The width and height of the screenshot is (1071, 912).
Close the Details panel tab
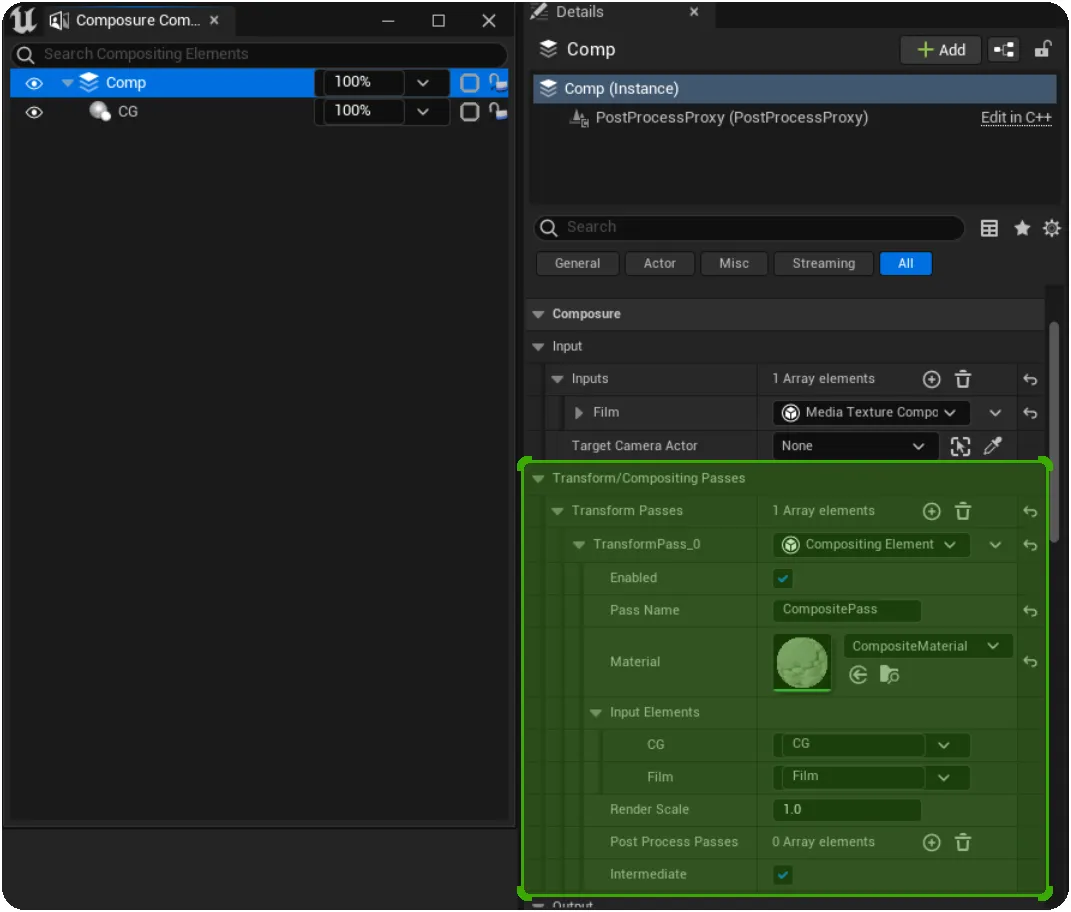tap(694, 12)
